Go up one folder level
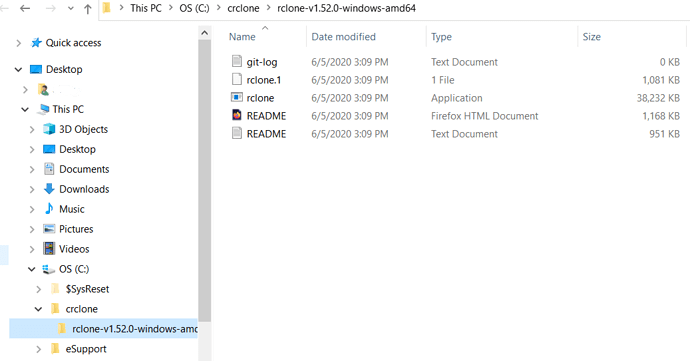The image size is (690, 361). (x=88, y=8)
